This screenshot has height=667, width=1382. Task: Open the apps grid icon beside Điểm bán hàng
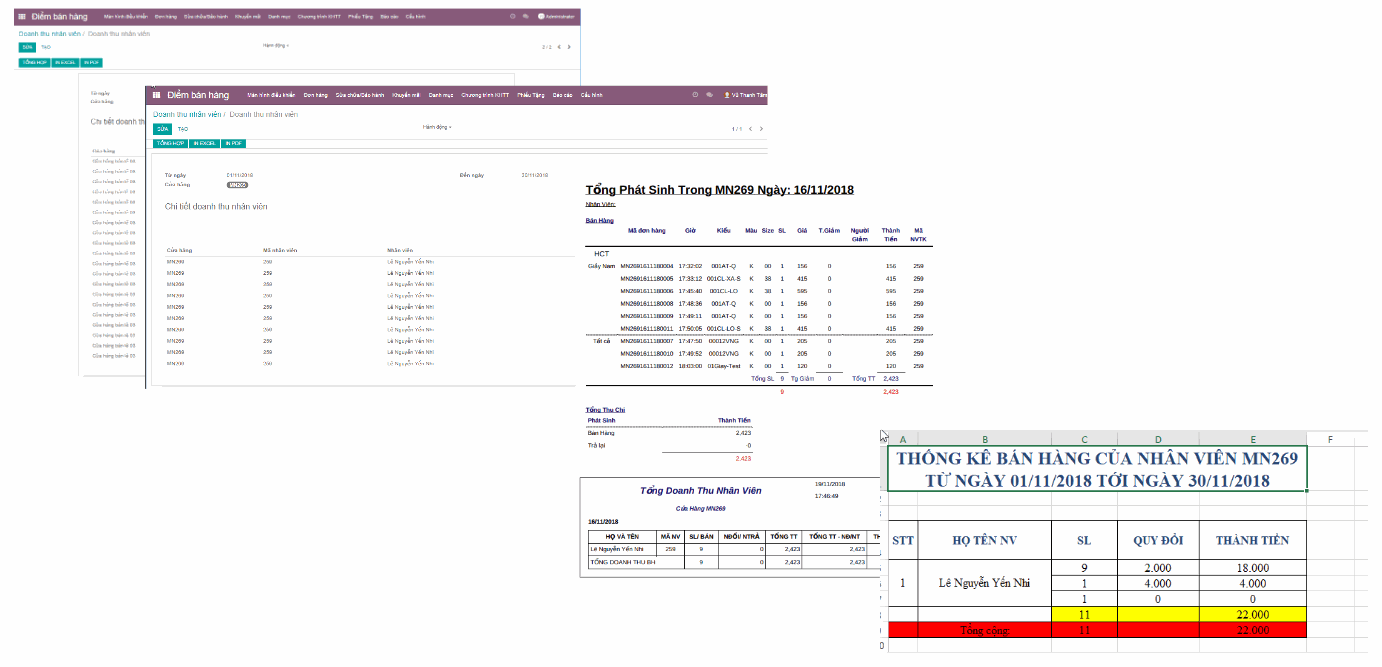coord(157,93)
